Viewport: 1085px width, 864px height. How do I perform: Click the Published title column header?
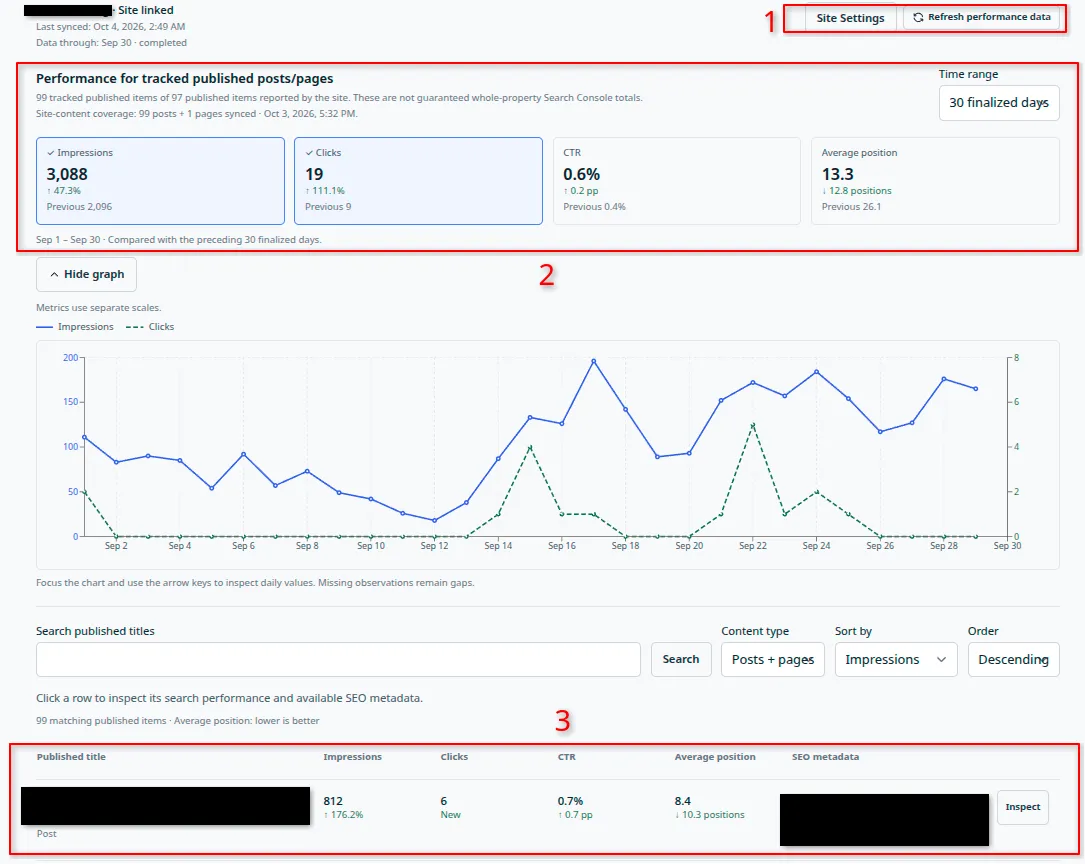pyautogui.click(x=71, y=757)
